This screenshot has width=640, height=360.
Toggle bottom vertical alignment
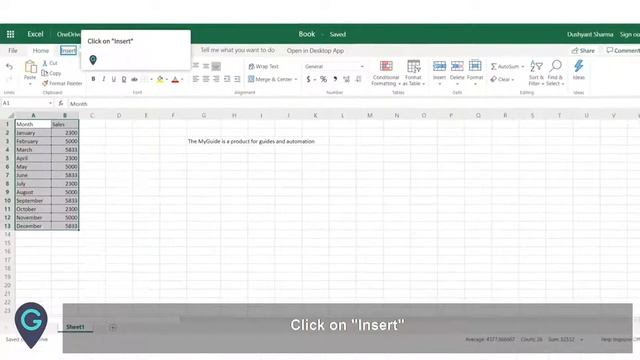pyautogui.click(x=216, y=66)
